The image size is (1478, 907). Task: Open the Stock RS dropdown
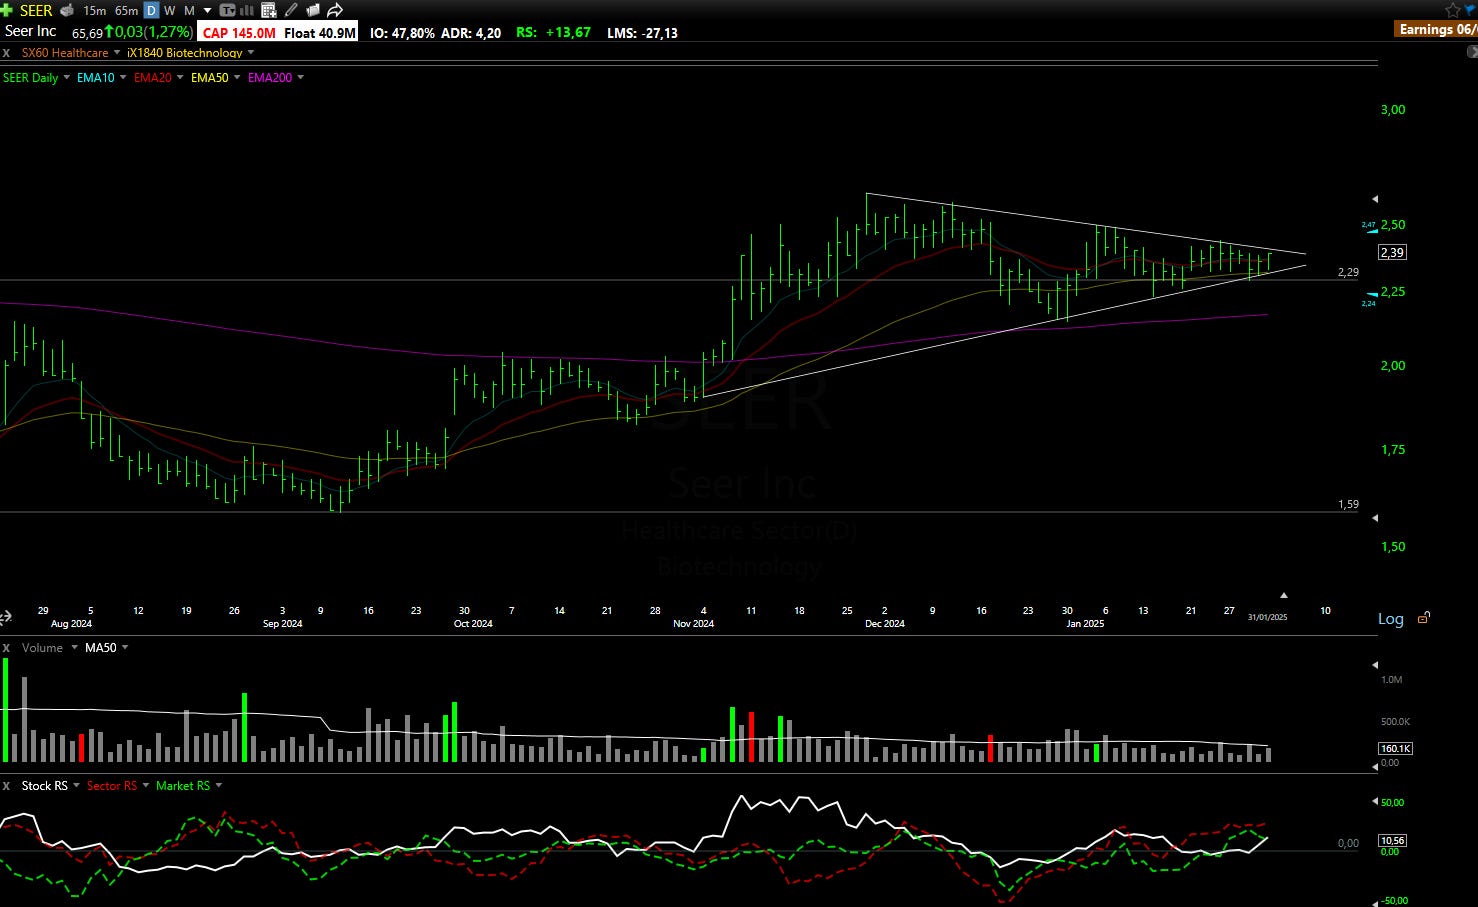point(77,786)
